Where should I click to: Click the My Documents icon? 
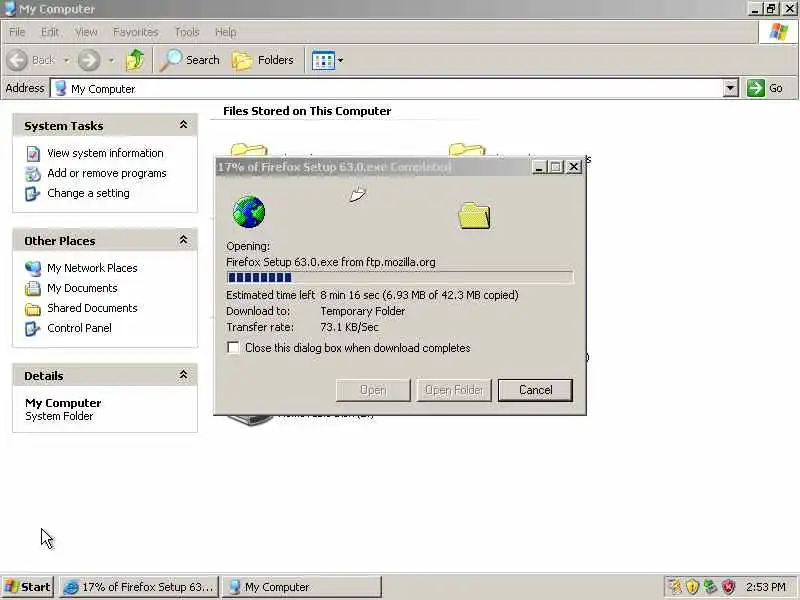33,288
